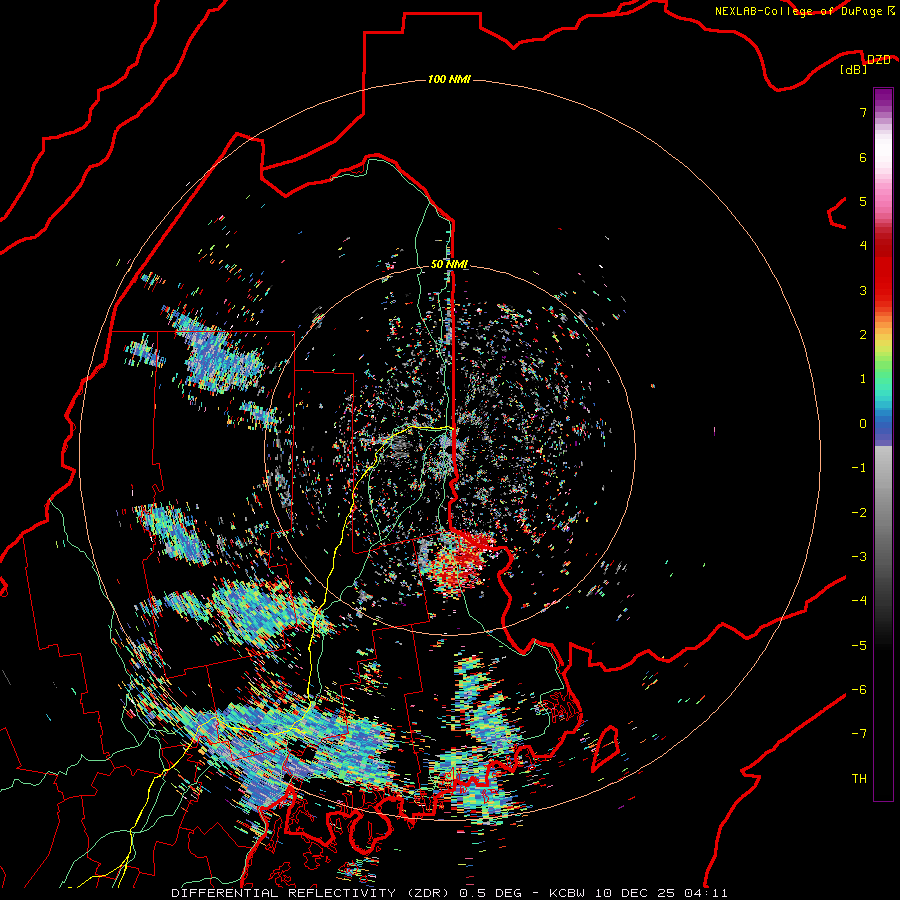The image size is (900, 900).
Task: Click the 2 dB scale value
Action: point(863,335)
